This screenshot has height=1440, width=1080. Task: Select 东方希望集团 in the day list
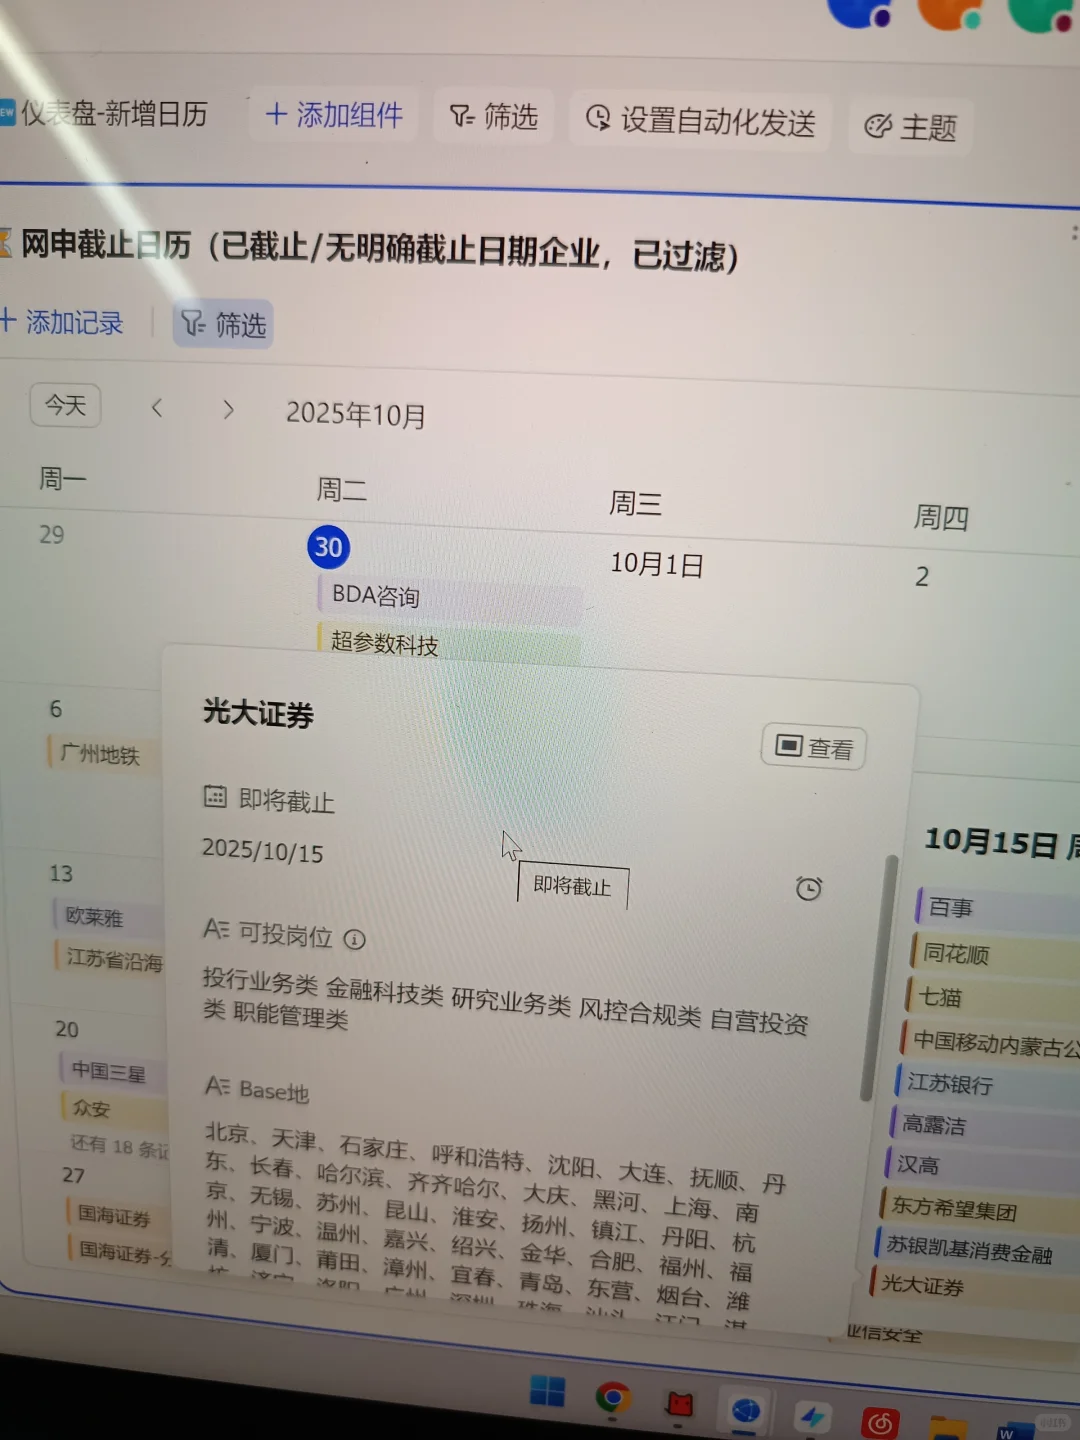coord(979,1209)
